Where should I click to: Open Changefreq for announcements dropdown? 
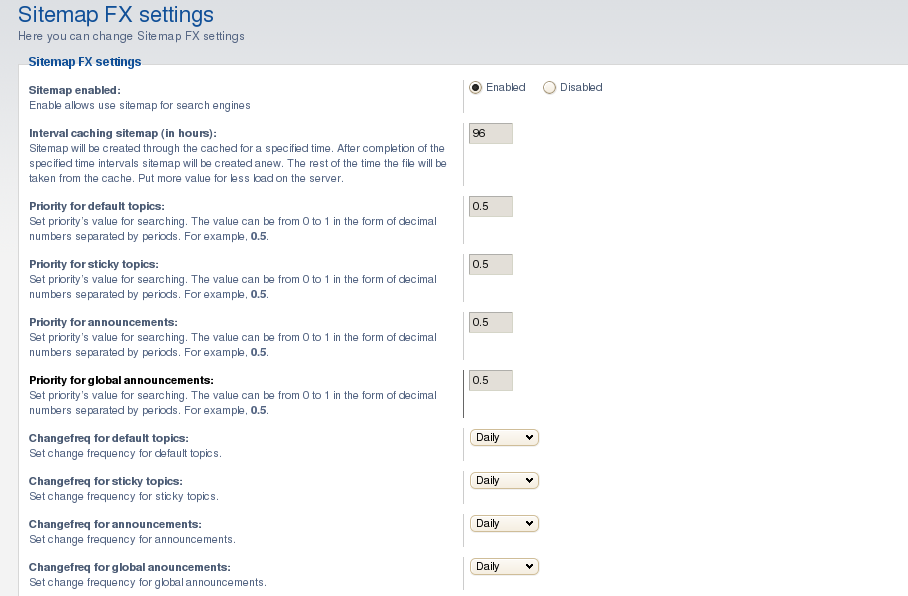click(504, 523)
